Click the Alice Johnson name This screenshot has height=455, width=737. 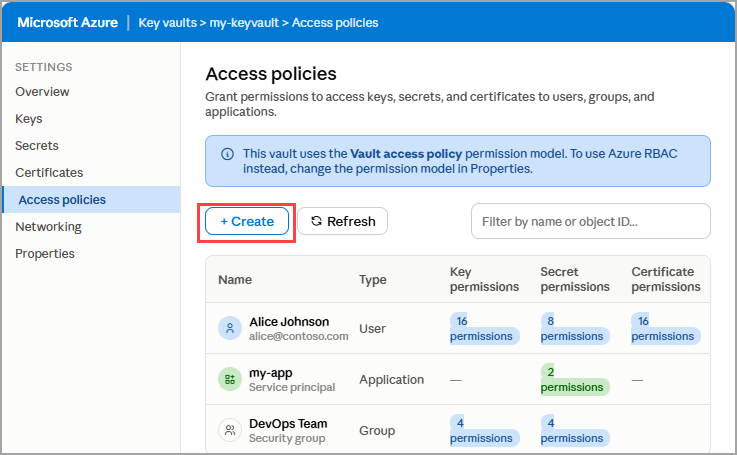pos(289,322)
